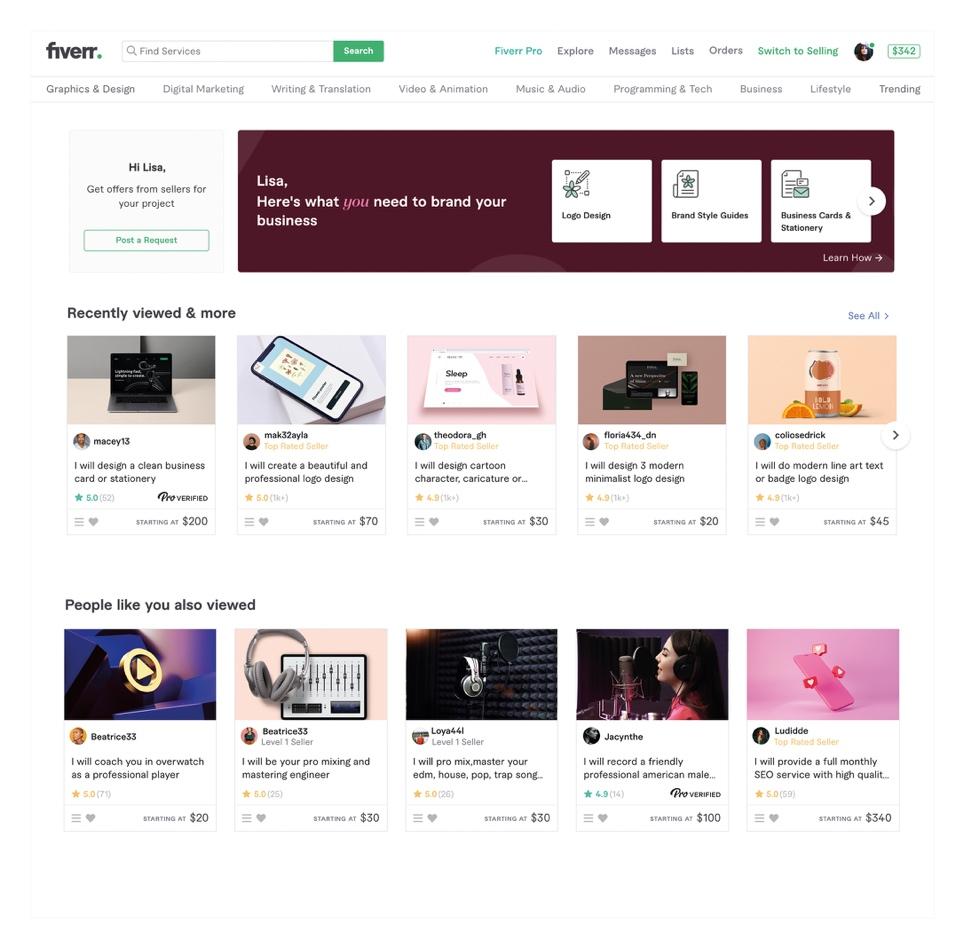The height and width of the screenshot is (948, 964).
Task: Click the $342 balance badge
Action: (904, 51)
